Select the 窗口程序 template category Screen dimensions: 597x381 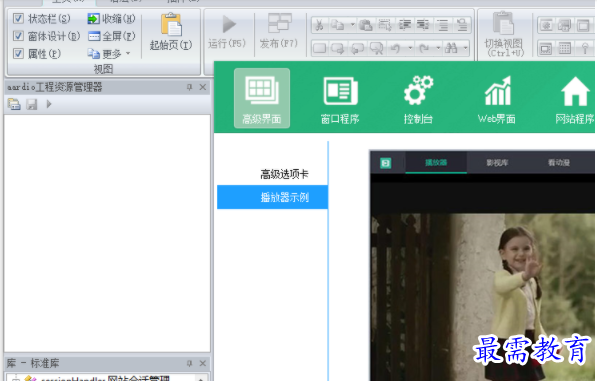pyautogui.click(x=340, y=100)
